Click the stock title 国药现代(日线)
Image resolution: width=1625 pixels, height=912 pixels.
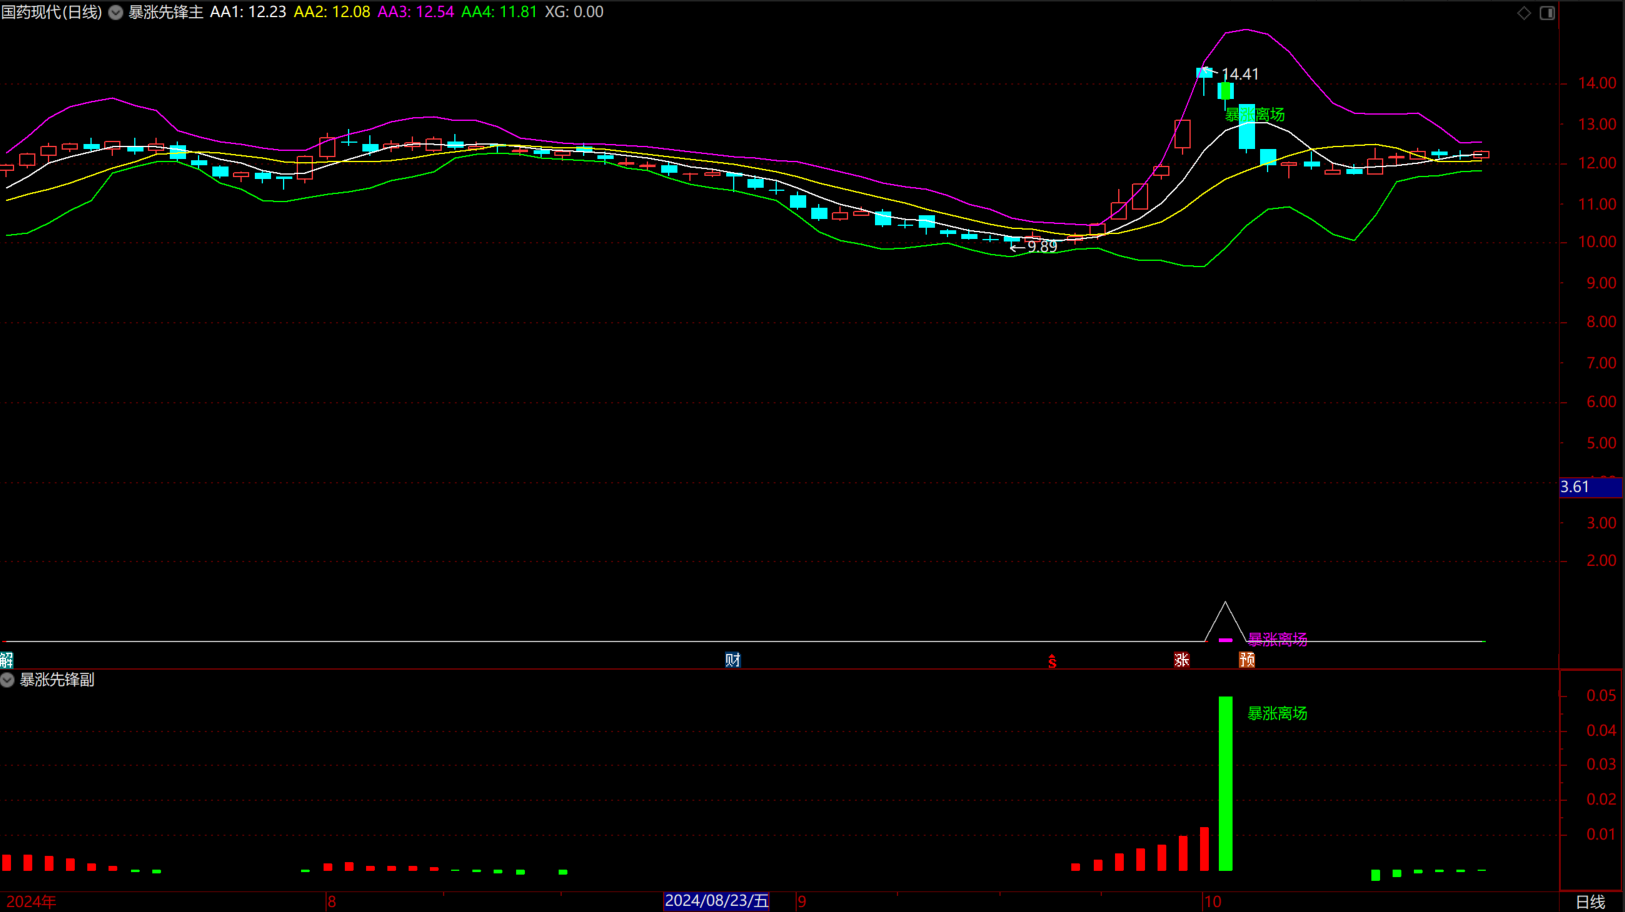[x=52, y=12]
